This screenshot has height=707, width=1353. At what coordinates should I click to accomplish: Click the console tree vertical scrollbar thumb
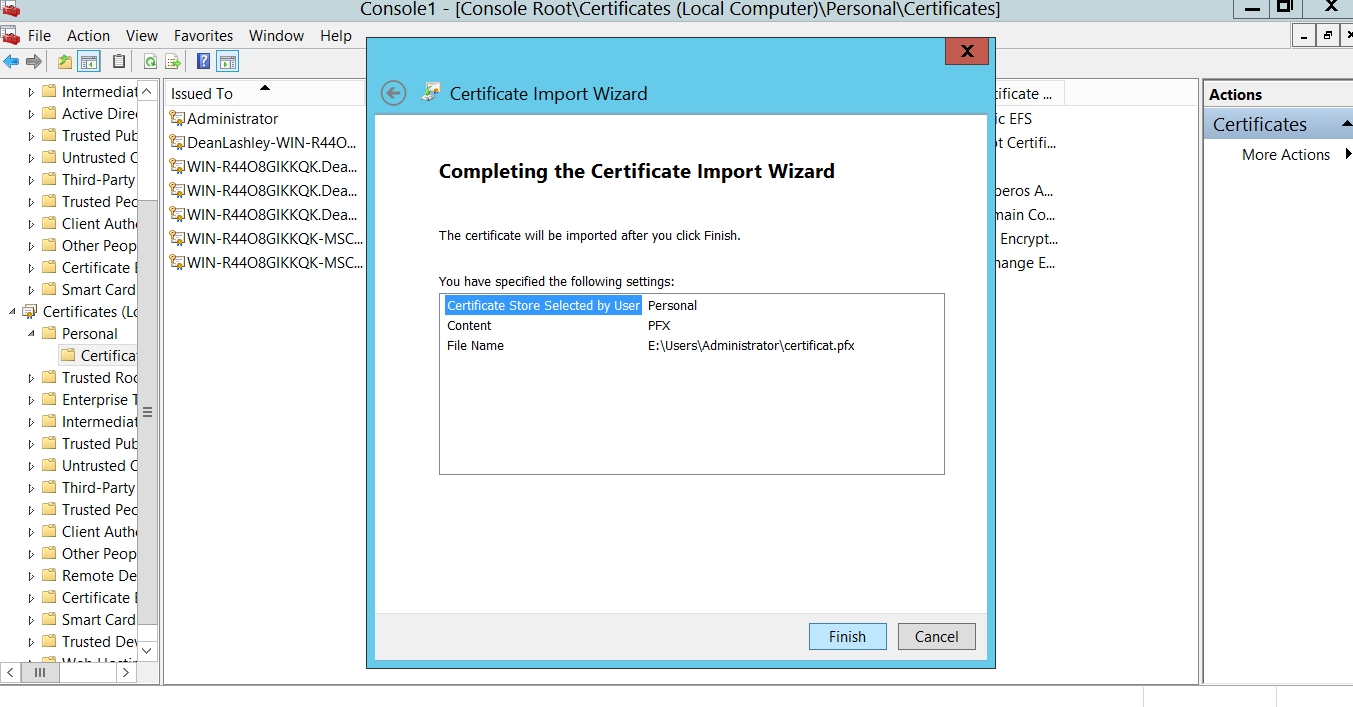coord(147,410)
